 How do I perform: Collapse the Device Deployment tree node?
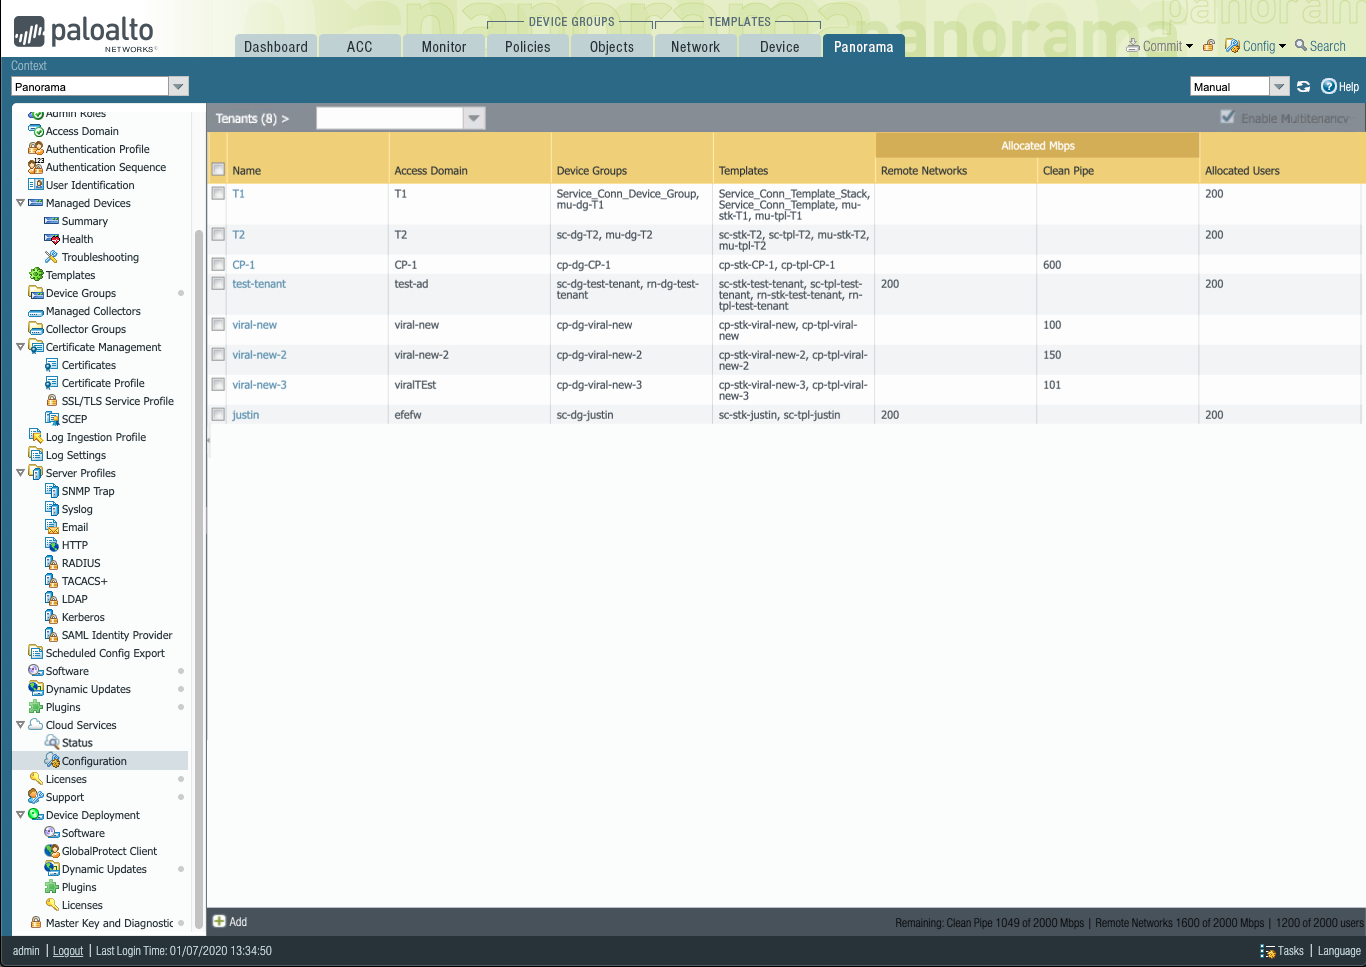pos(20,815)
